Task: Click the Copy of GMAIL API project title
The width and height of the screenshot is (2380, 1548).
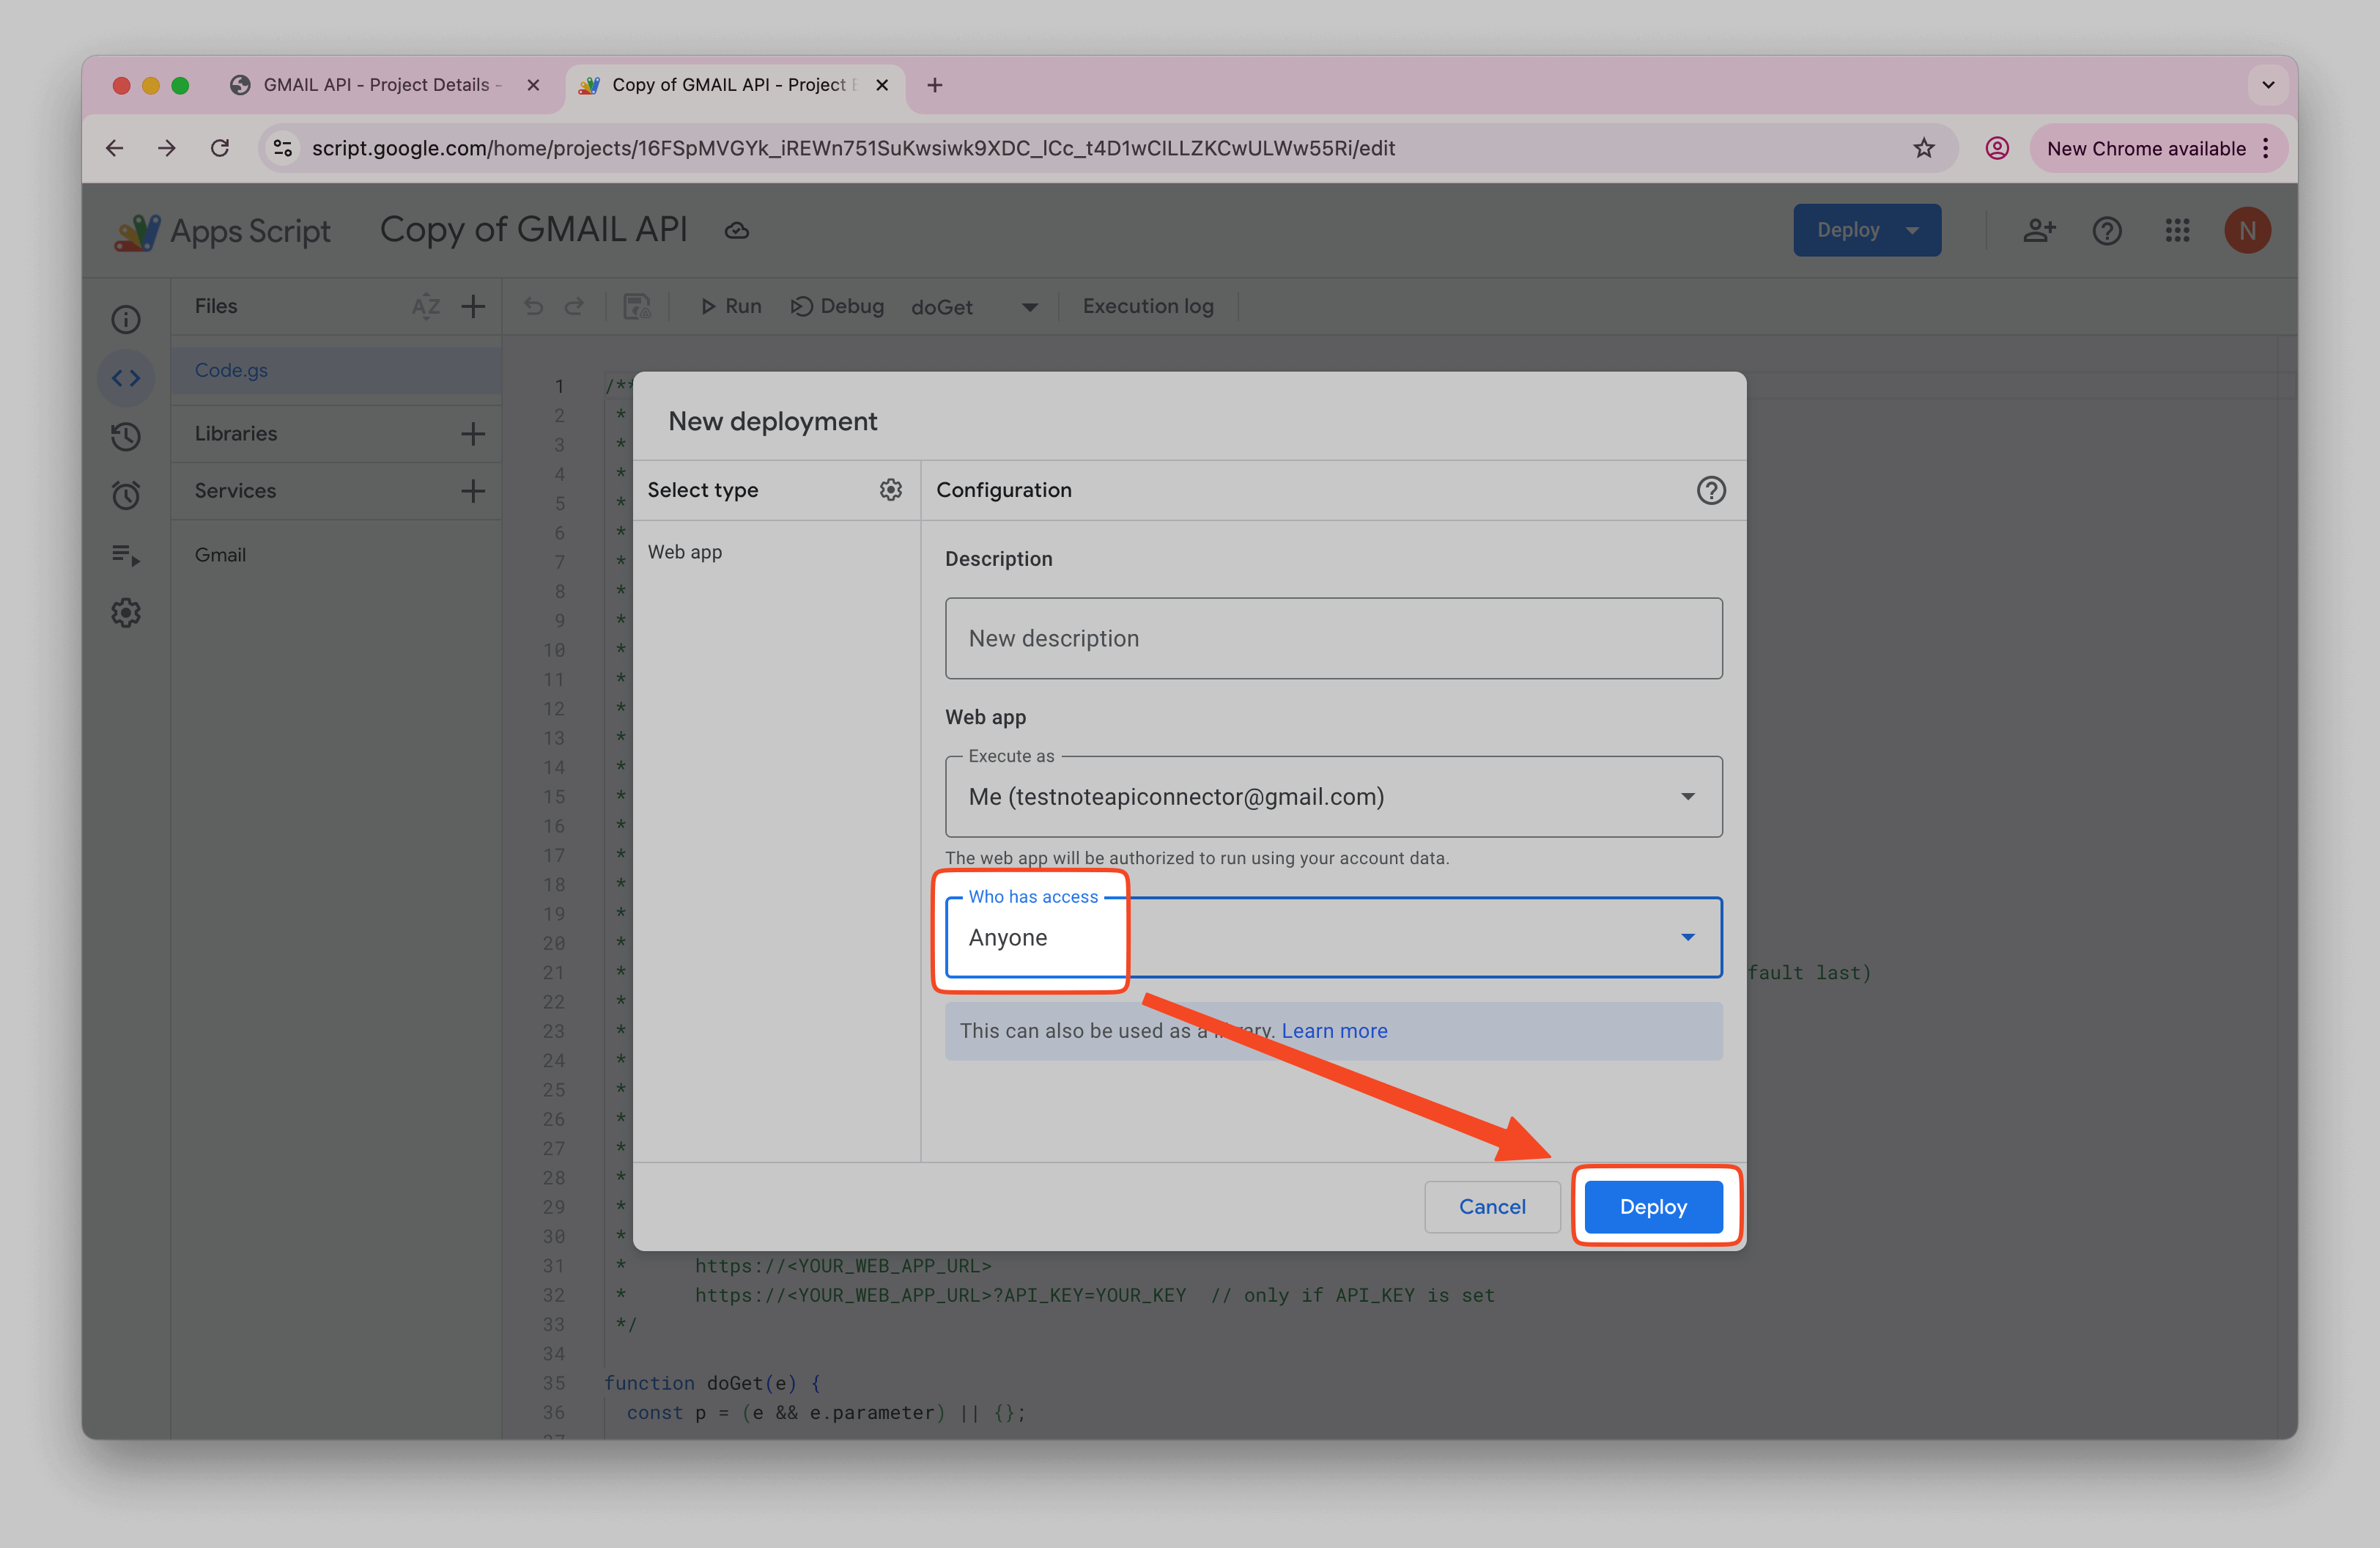Action: 534,230
